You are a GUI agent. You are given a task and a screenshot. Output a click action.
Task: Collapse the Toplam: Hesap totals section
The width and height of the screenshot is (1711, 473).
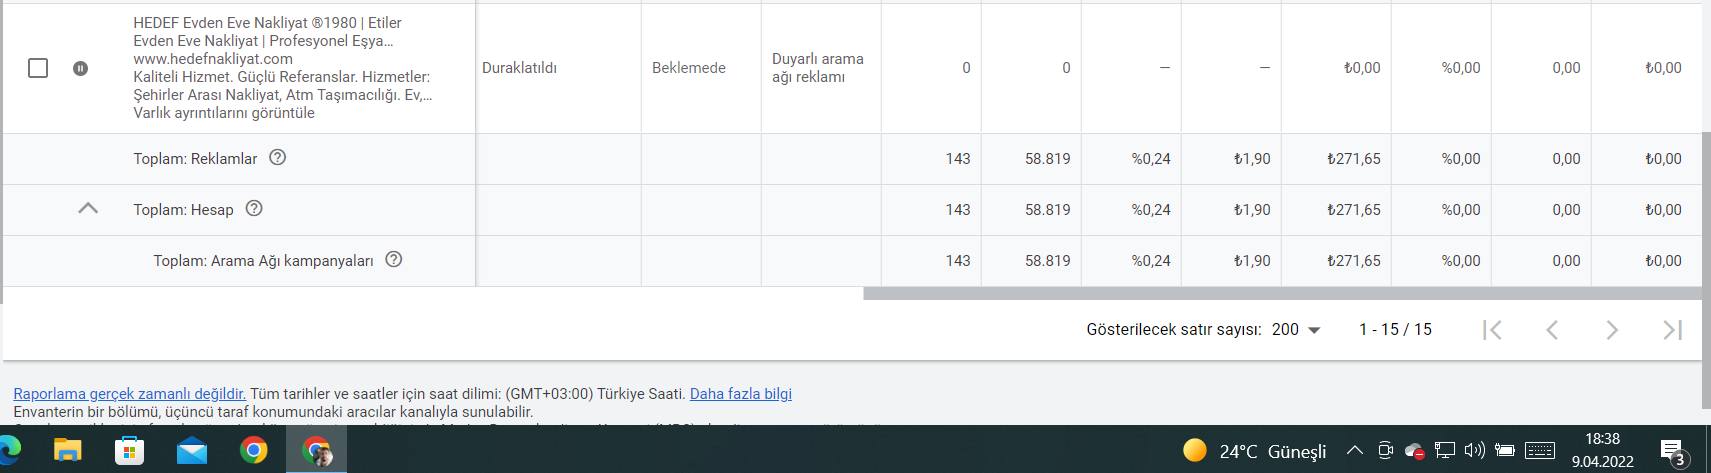88,208
